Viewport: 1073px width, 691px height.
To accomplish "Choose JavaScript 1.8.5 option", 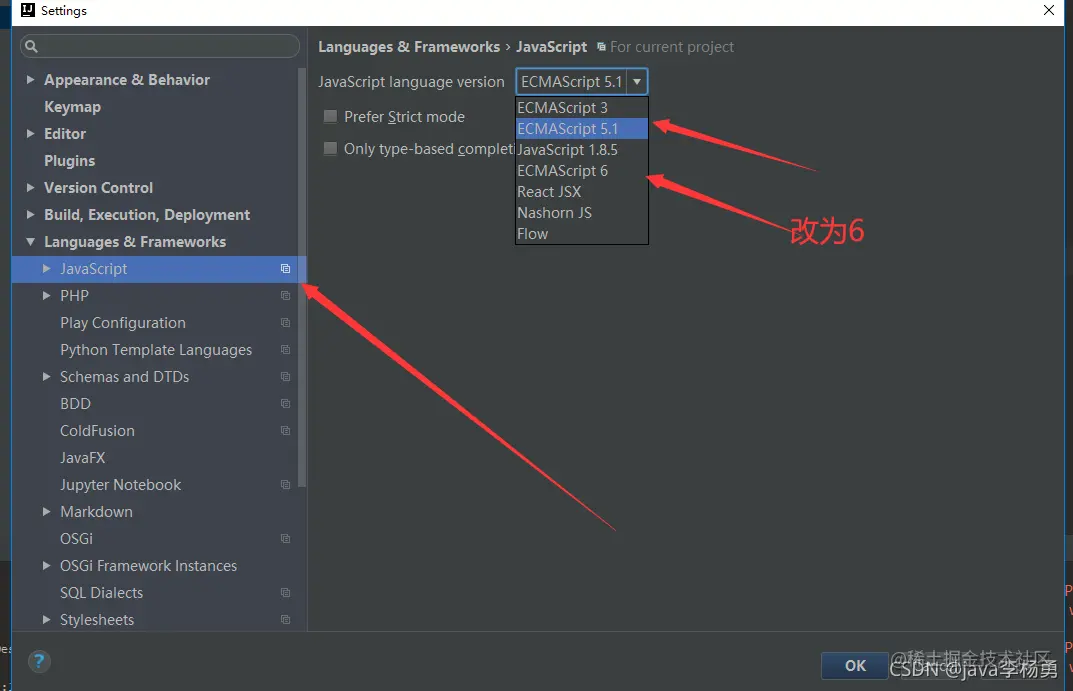I will point(582,150).
